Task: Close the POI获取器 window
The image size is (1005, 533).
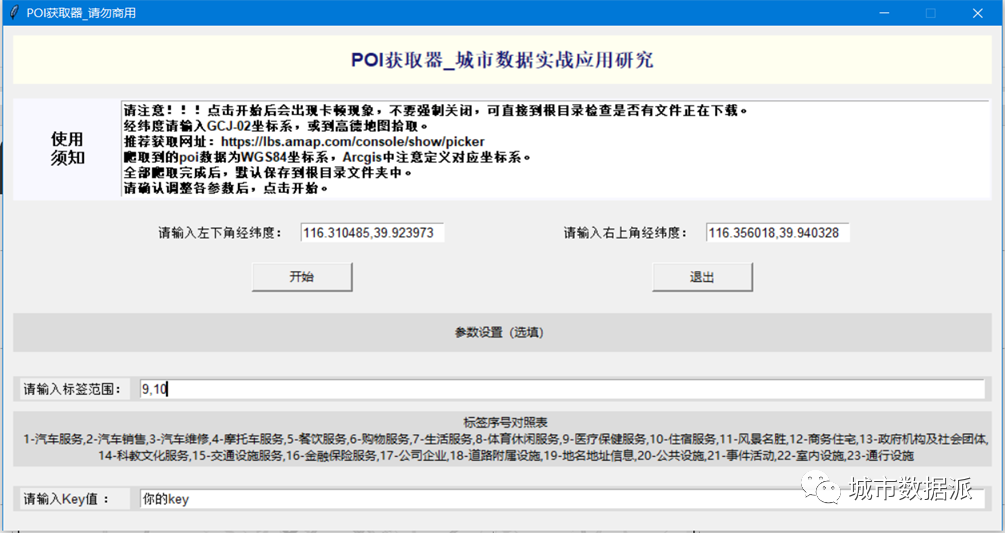Action: coord(977,13)
